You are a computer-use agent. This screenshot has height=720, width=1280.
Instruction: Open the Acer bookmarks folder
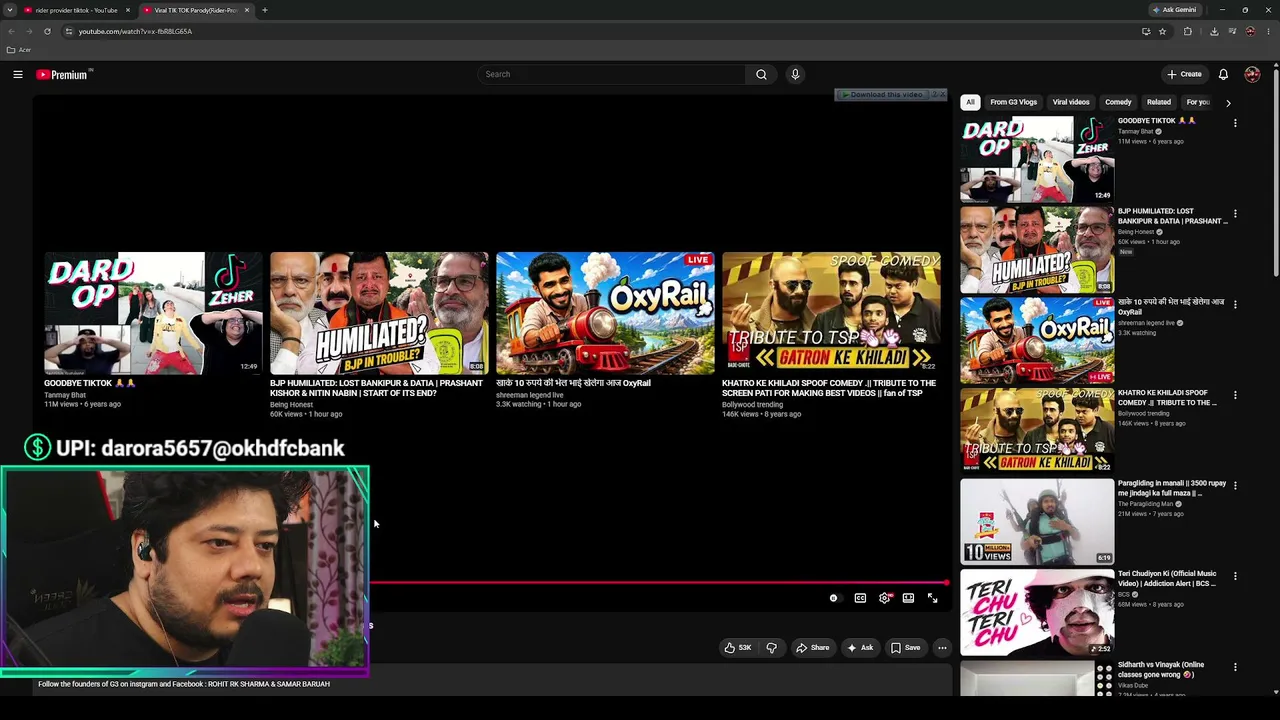pyautogui.click(x=19, y=50)
